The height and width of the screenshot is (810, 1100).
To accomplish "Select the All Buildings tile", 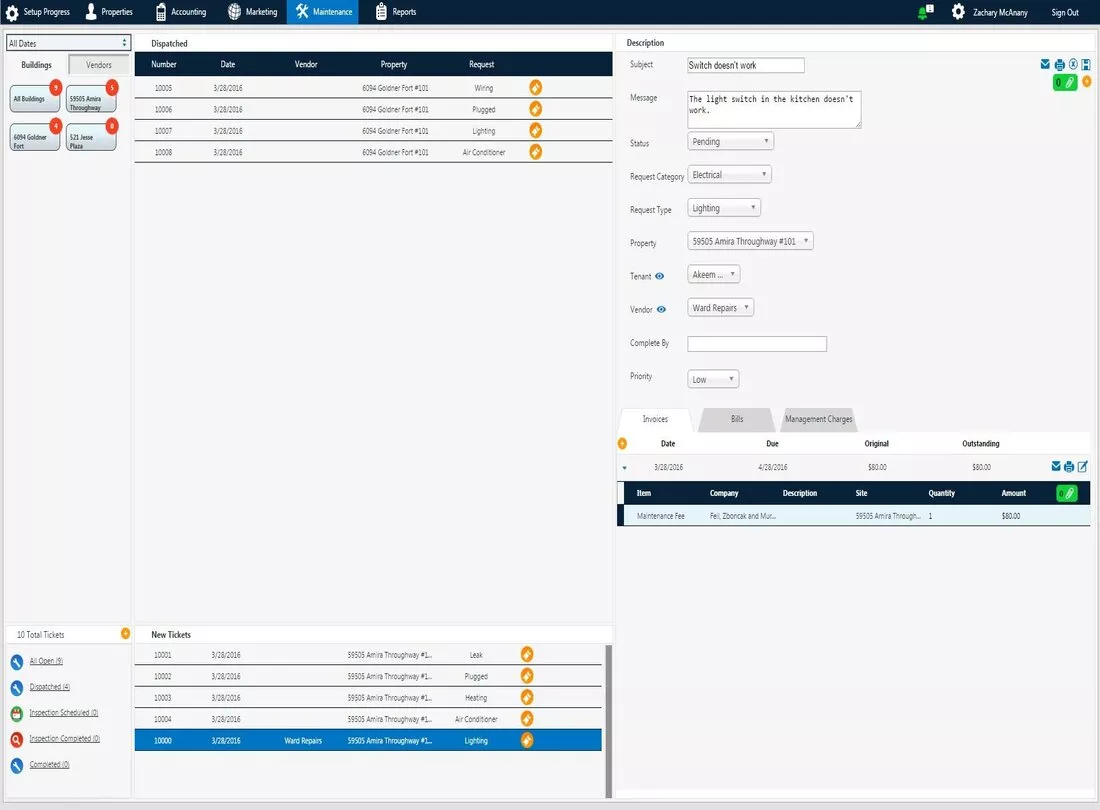I will 35,99.
